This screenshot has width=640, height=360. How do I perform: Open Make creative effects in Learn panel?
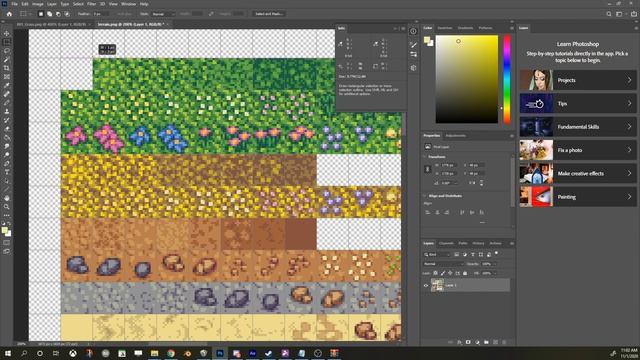pyautogui.click(x=578, y=173)
